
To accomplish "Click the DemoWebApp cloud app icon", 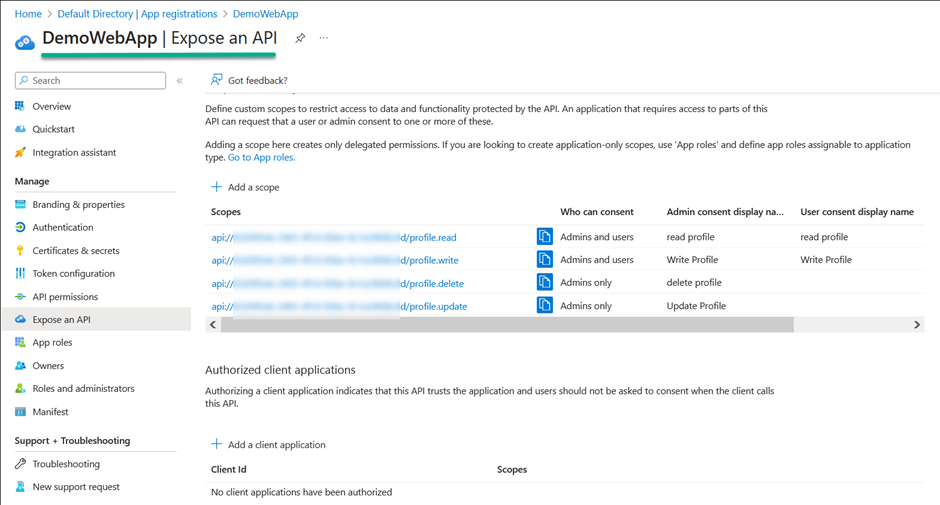I will pyautogui.click(x=25, y=42).
